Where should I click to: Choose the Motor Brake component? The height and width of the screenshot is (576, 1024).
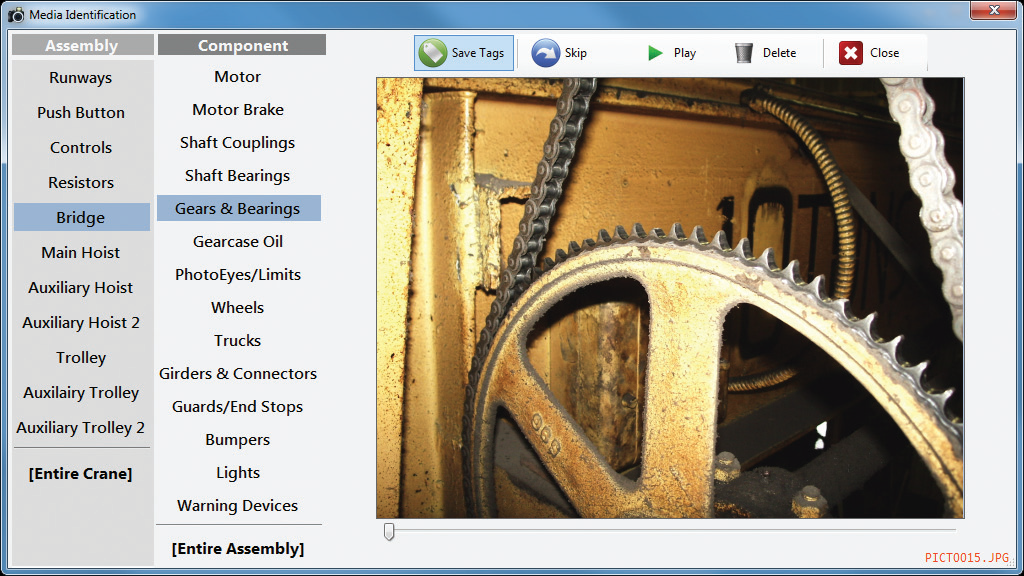[x=238, y=110]
